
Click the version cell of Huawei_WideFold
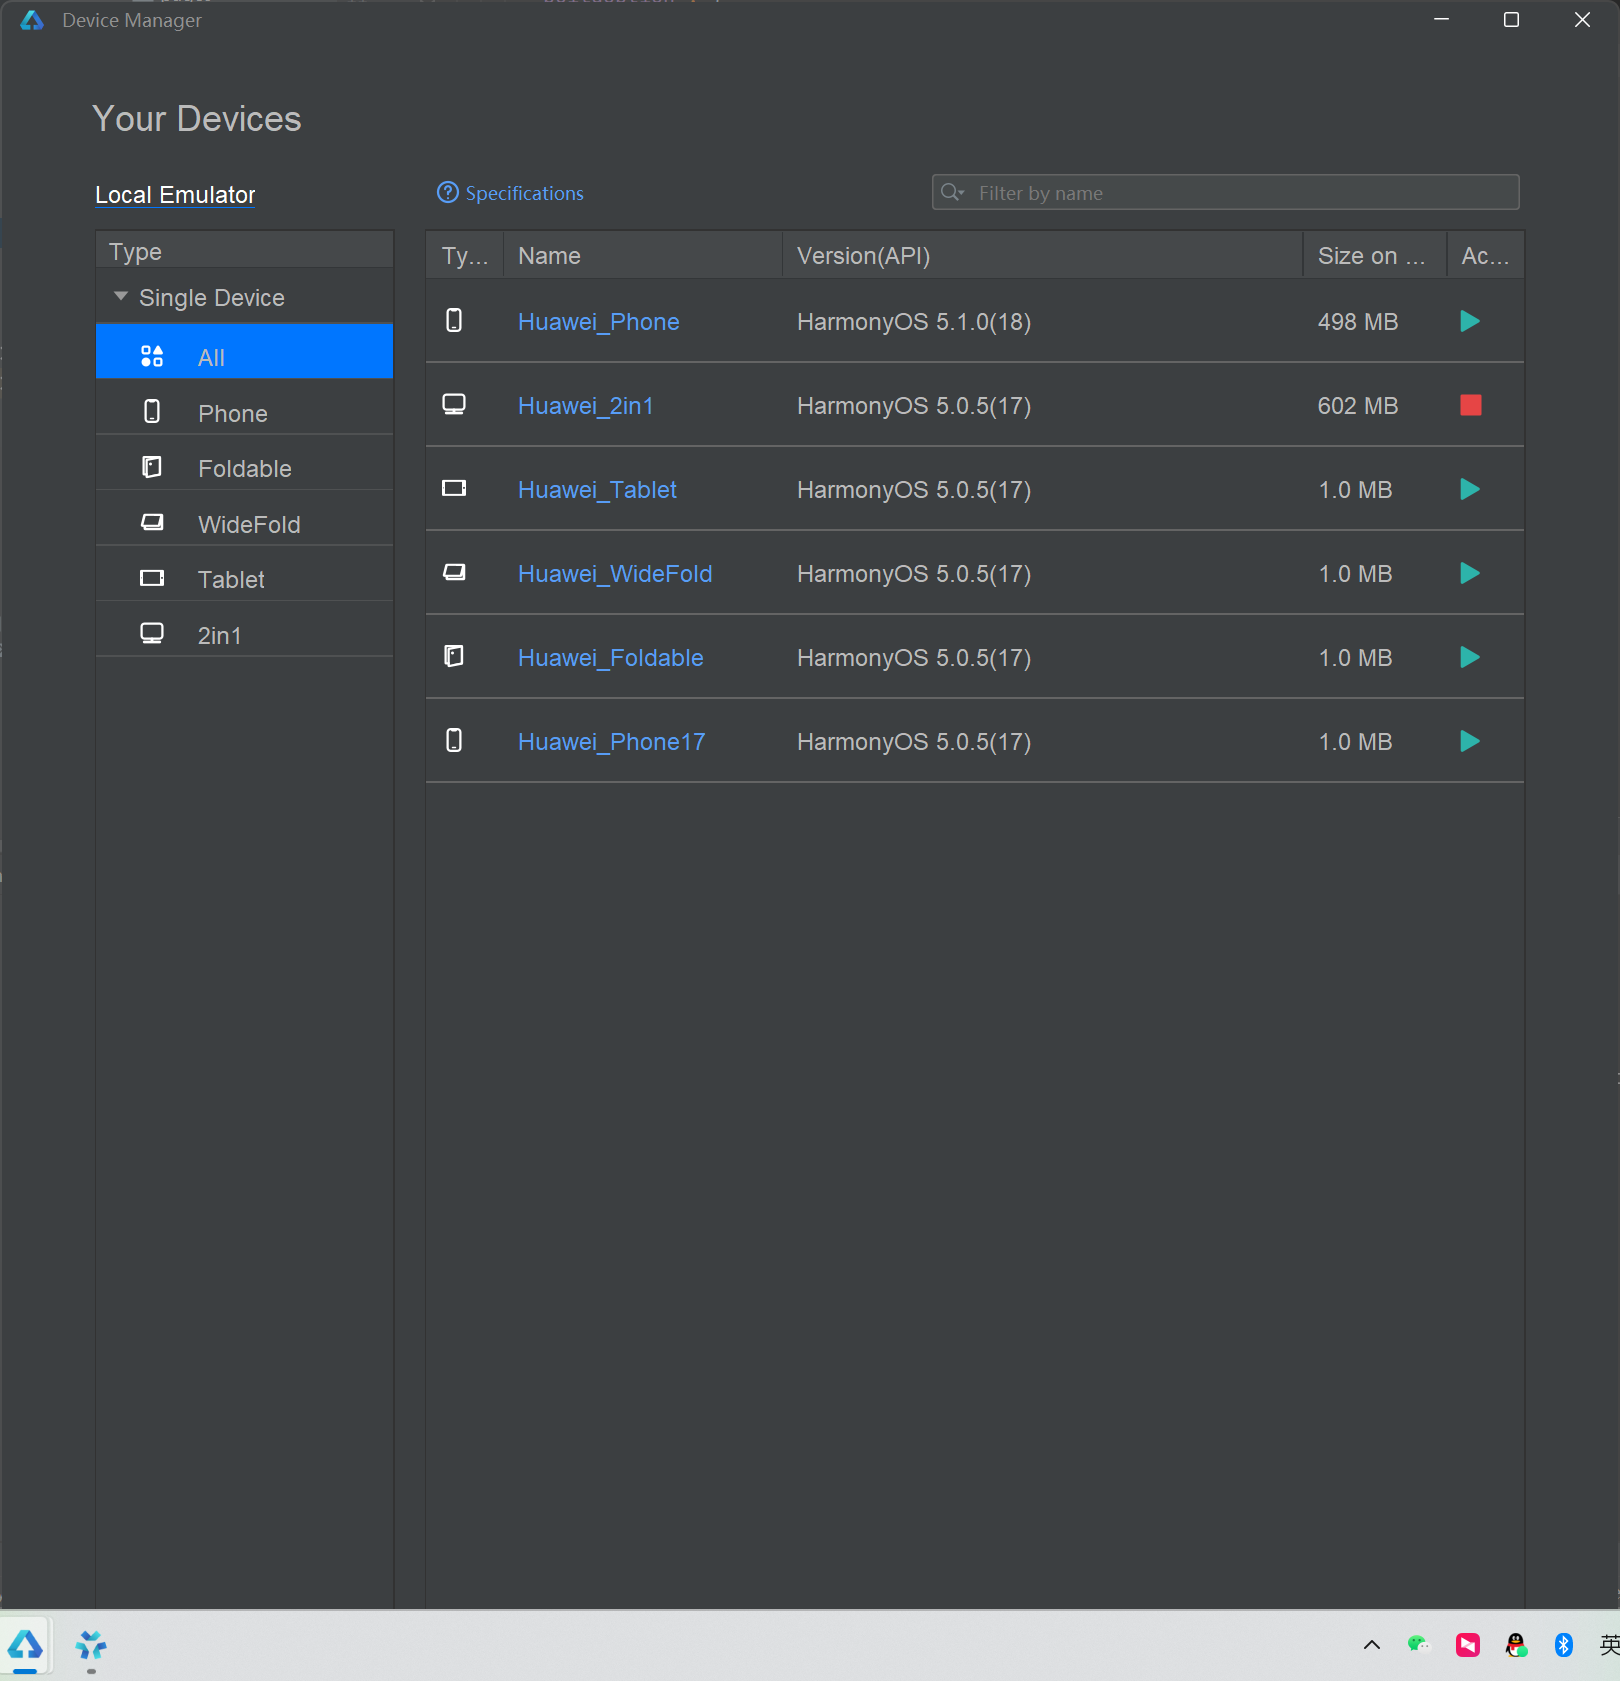tap(914, 574)
